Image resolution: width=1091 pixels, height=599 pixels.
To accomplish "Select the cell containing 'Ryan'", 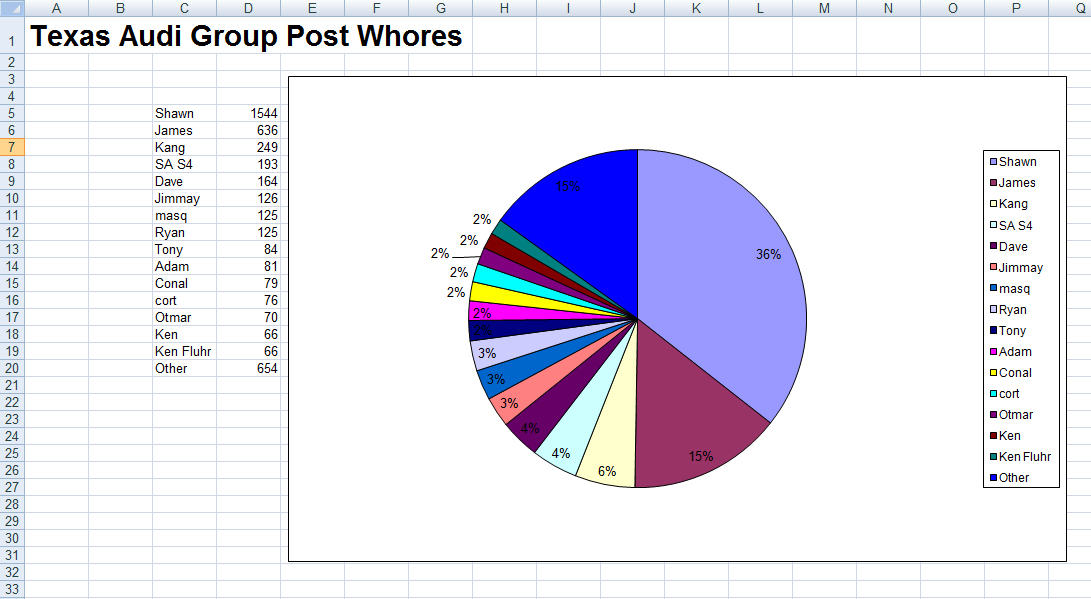I will 184,232.
